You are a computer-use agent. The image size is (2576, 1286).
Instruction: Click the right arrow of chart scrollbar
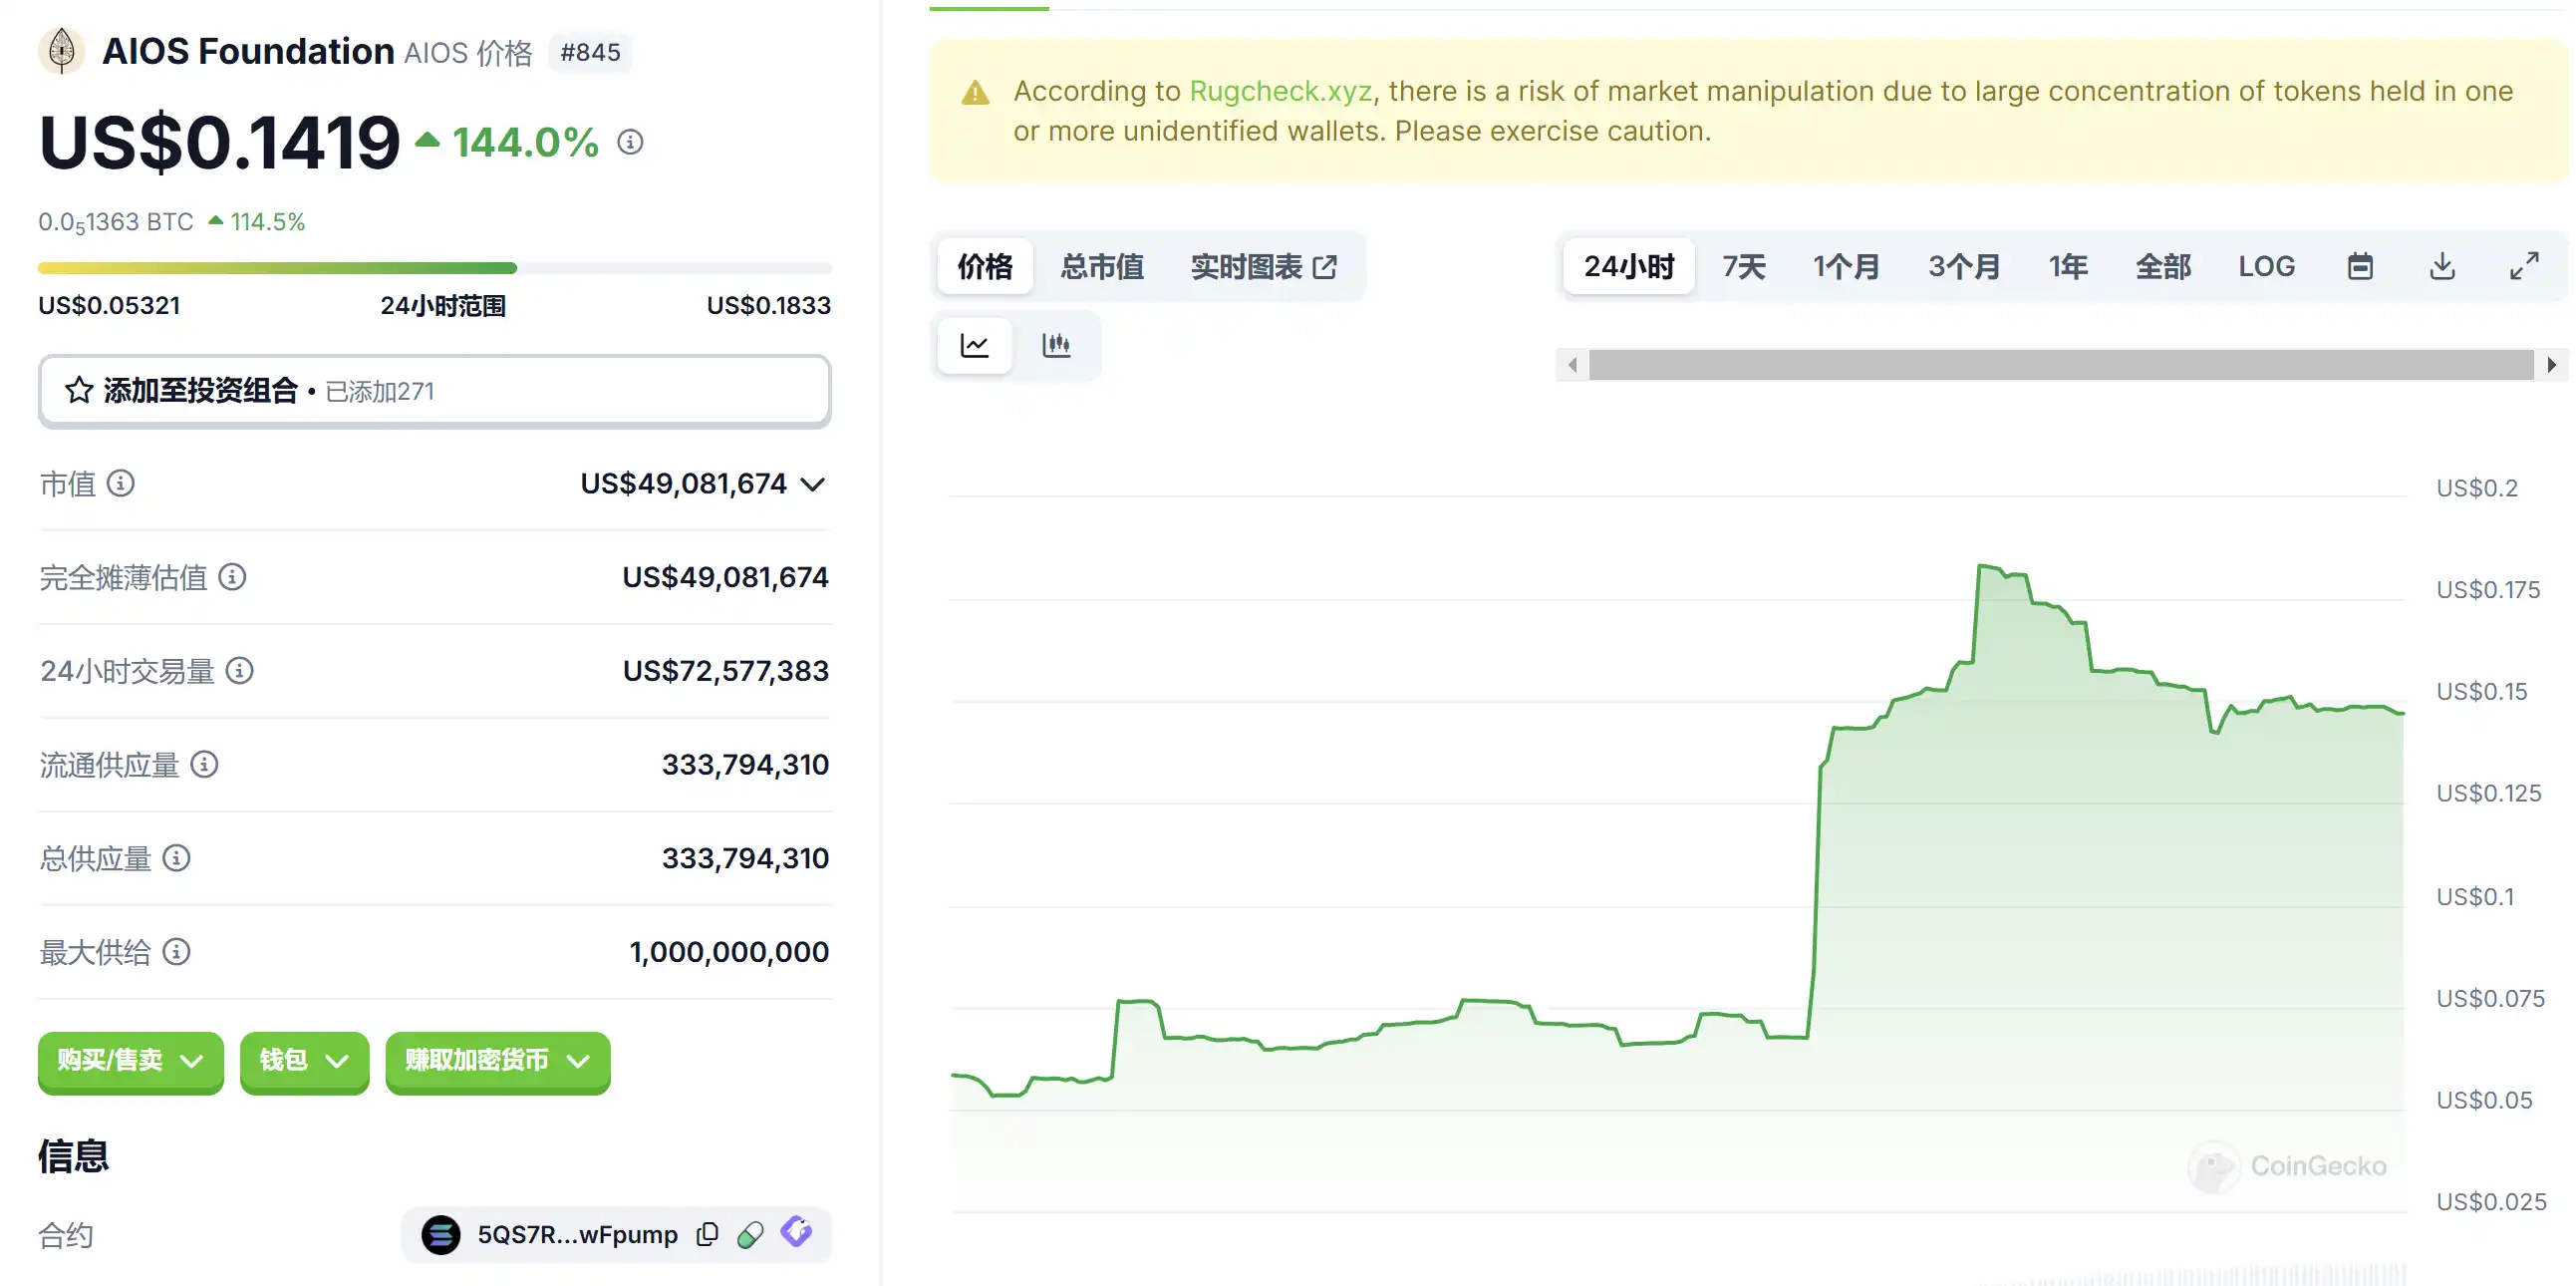[x=2552, y=365]
